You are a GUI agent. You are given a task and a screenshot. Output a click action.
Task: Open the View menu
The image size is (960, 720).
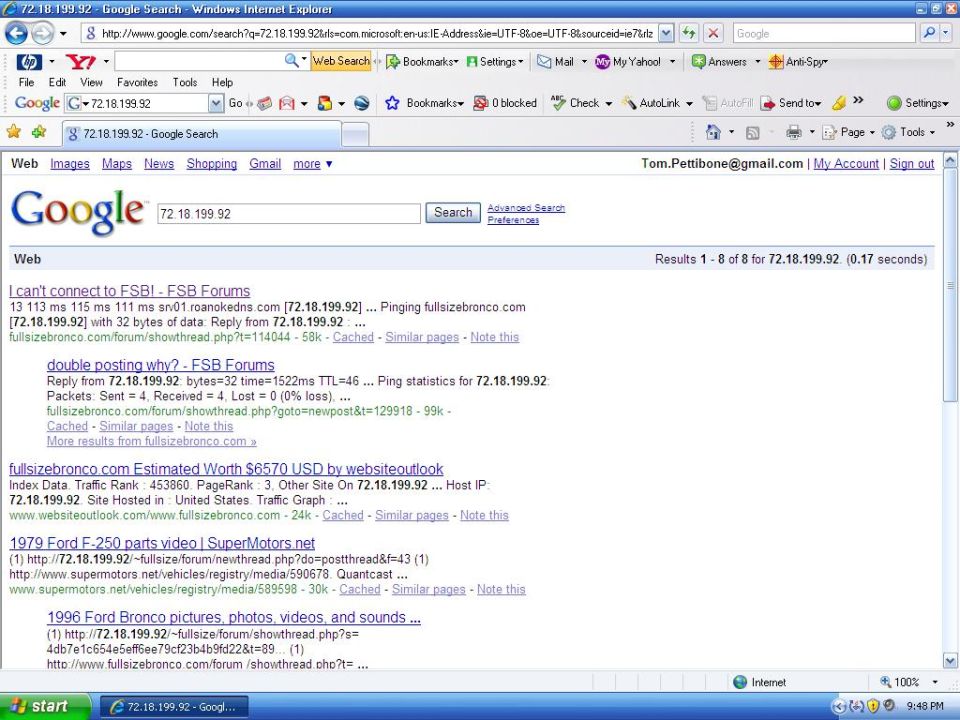pos(91,82)
